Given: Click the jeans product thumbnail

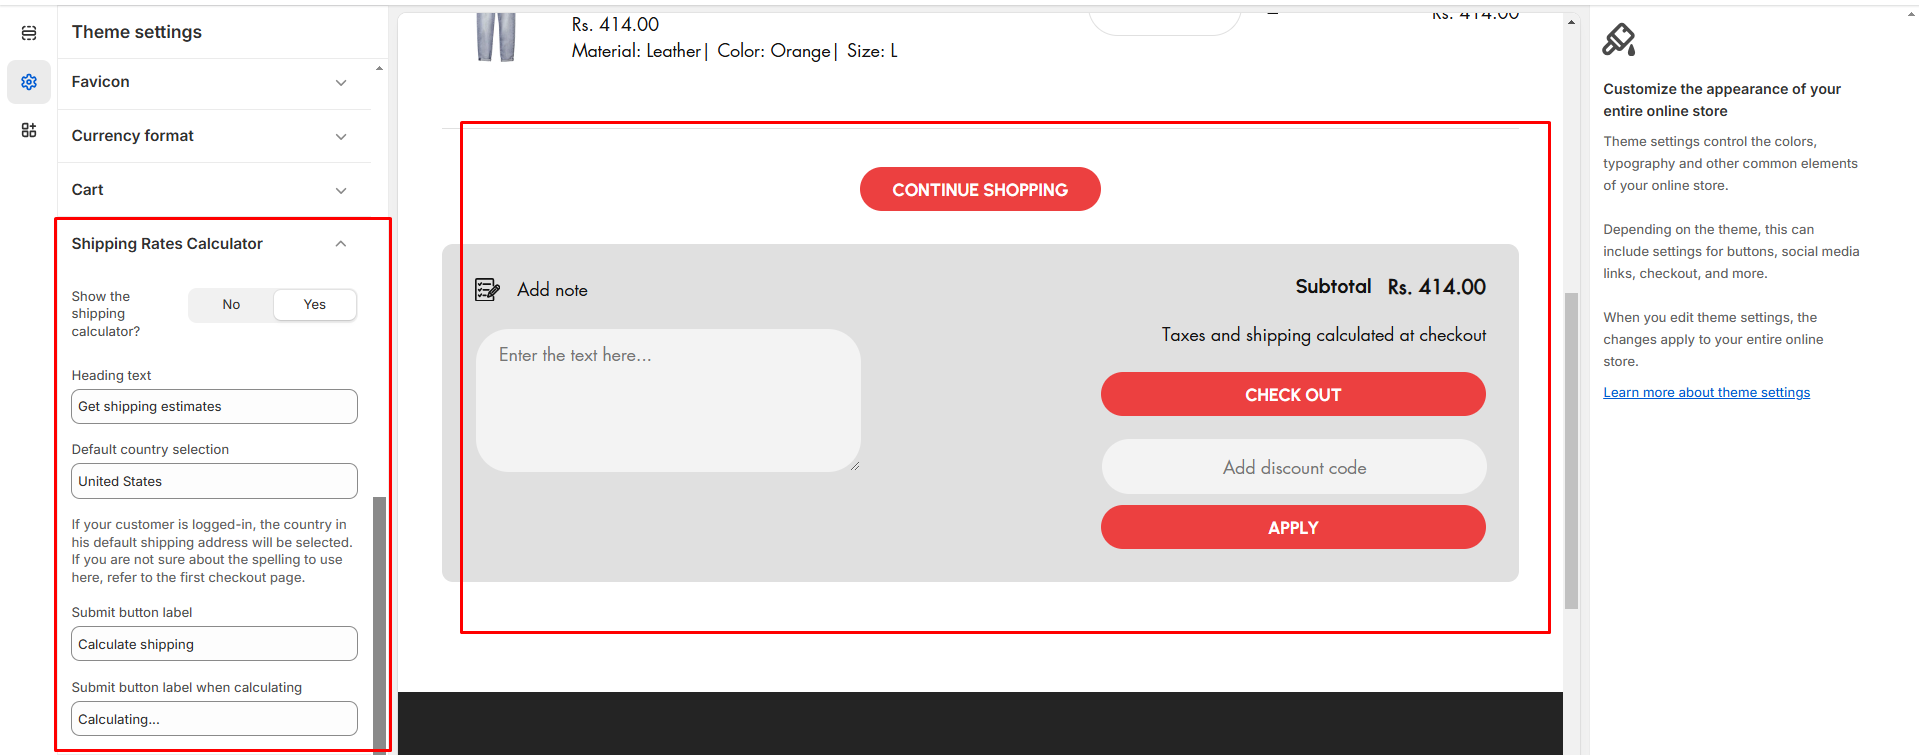Looking at the screenshot, I should [x=496, y=38].
